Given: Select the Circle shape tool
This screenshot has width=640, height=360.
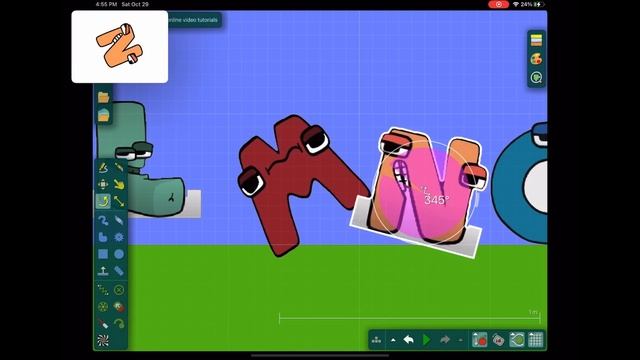Looking at the screenshot, I should pos(119,254).
